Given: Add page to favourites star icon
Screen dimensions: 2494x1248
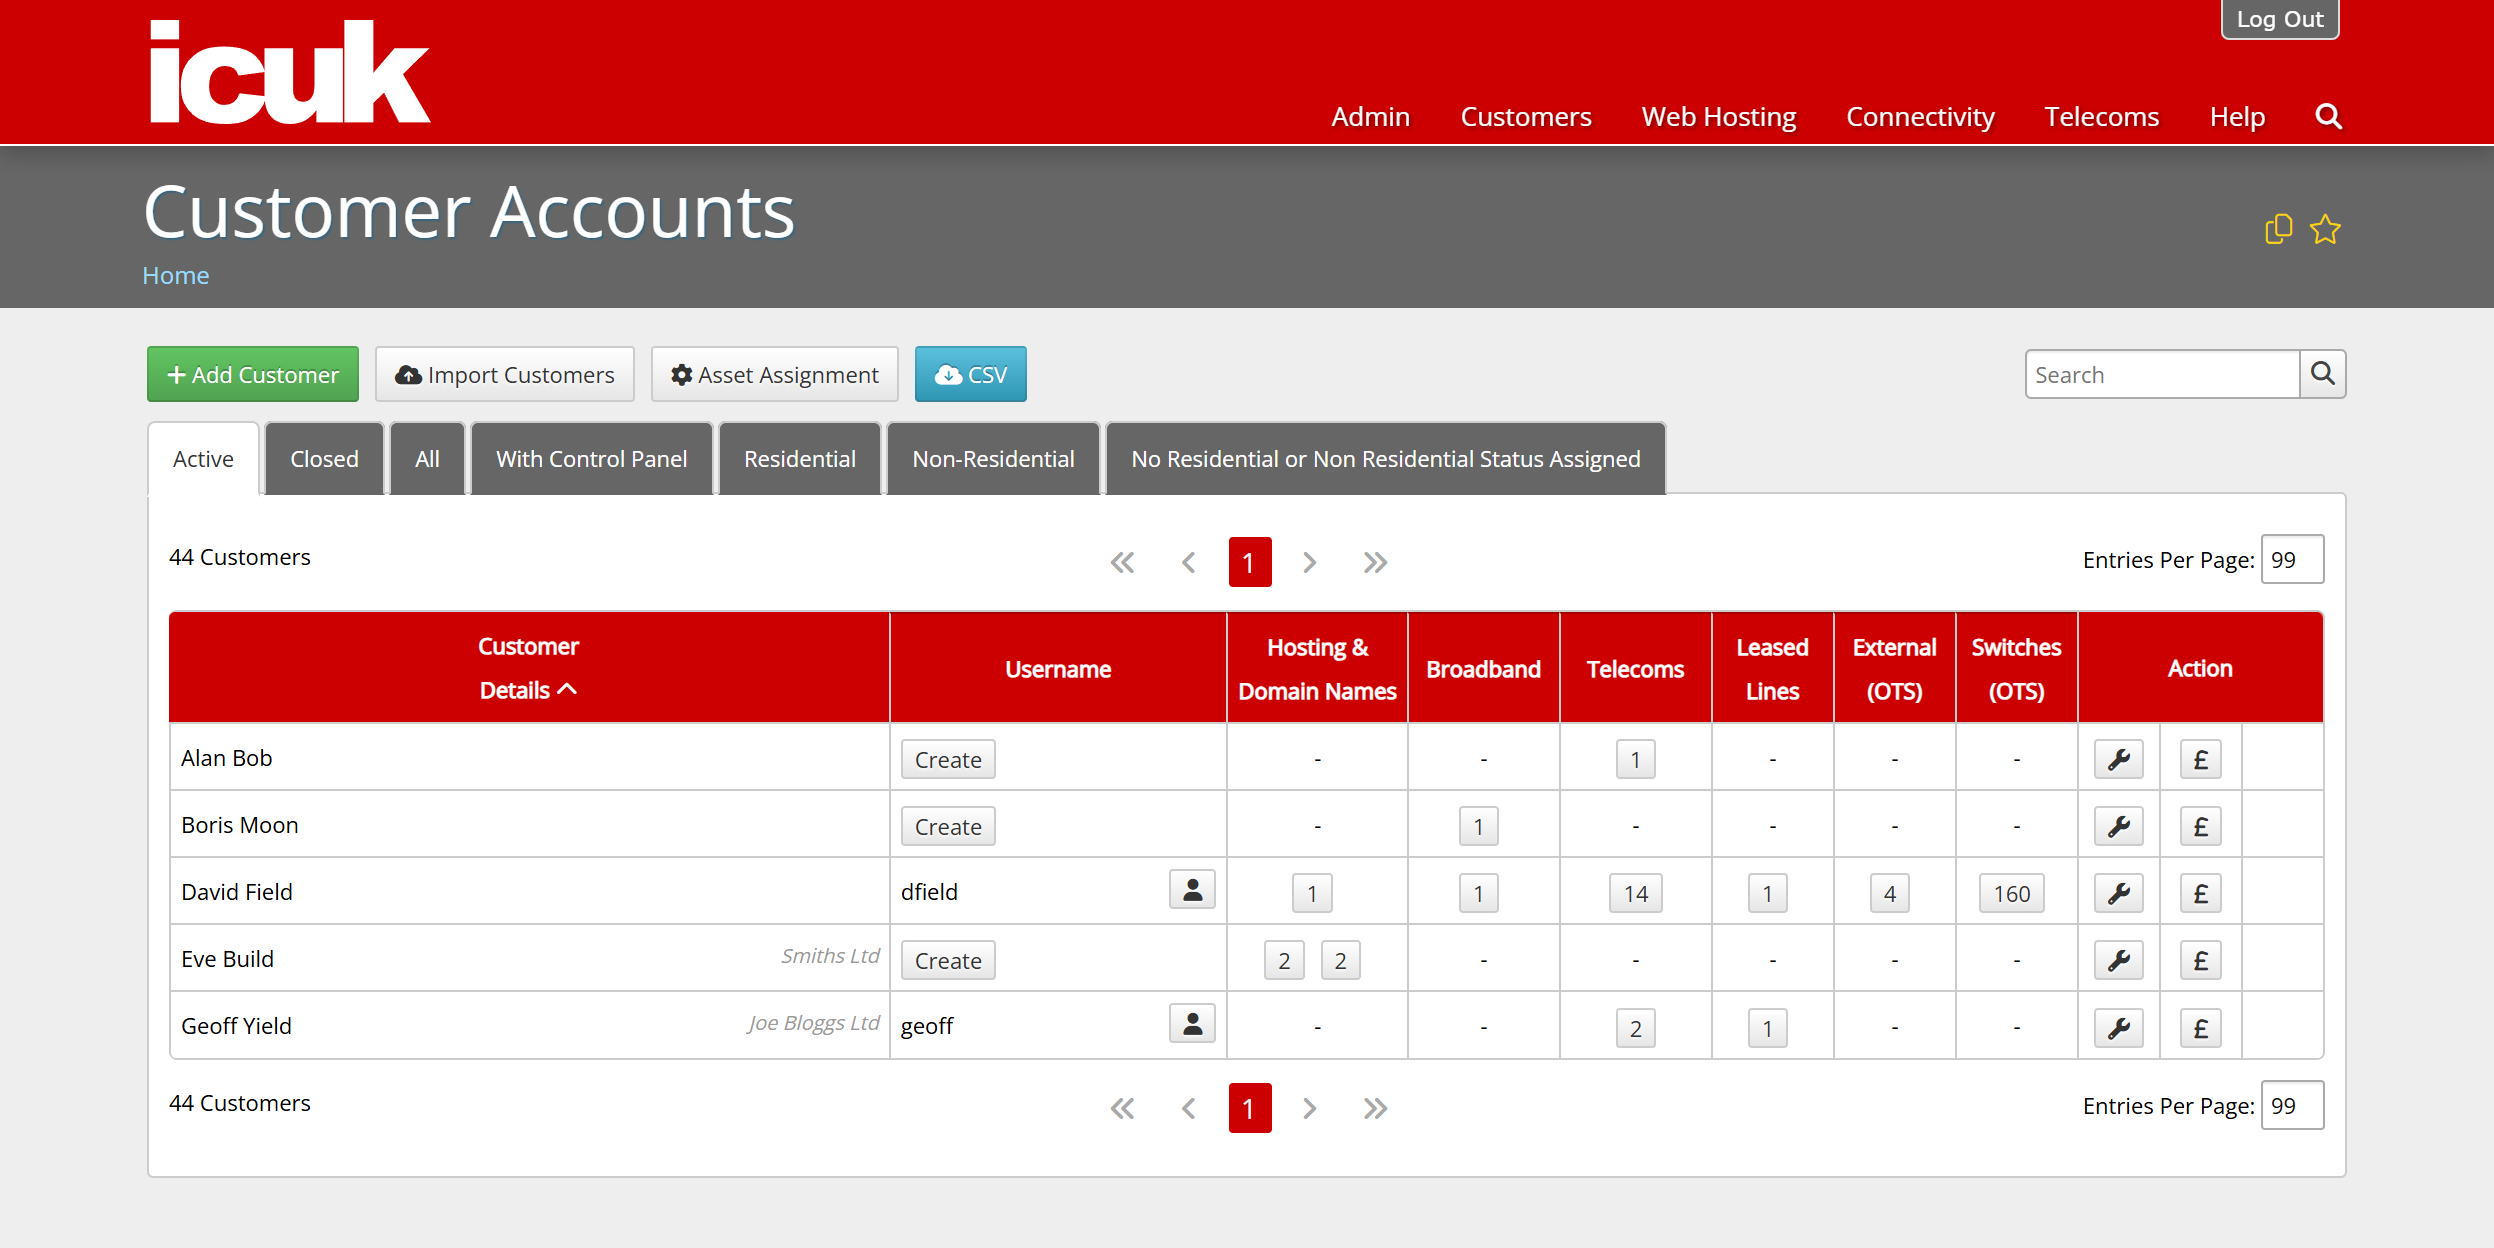Looking at the screenshot, I should [x=2325, y=229].
